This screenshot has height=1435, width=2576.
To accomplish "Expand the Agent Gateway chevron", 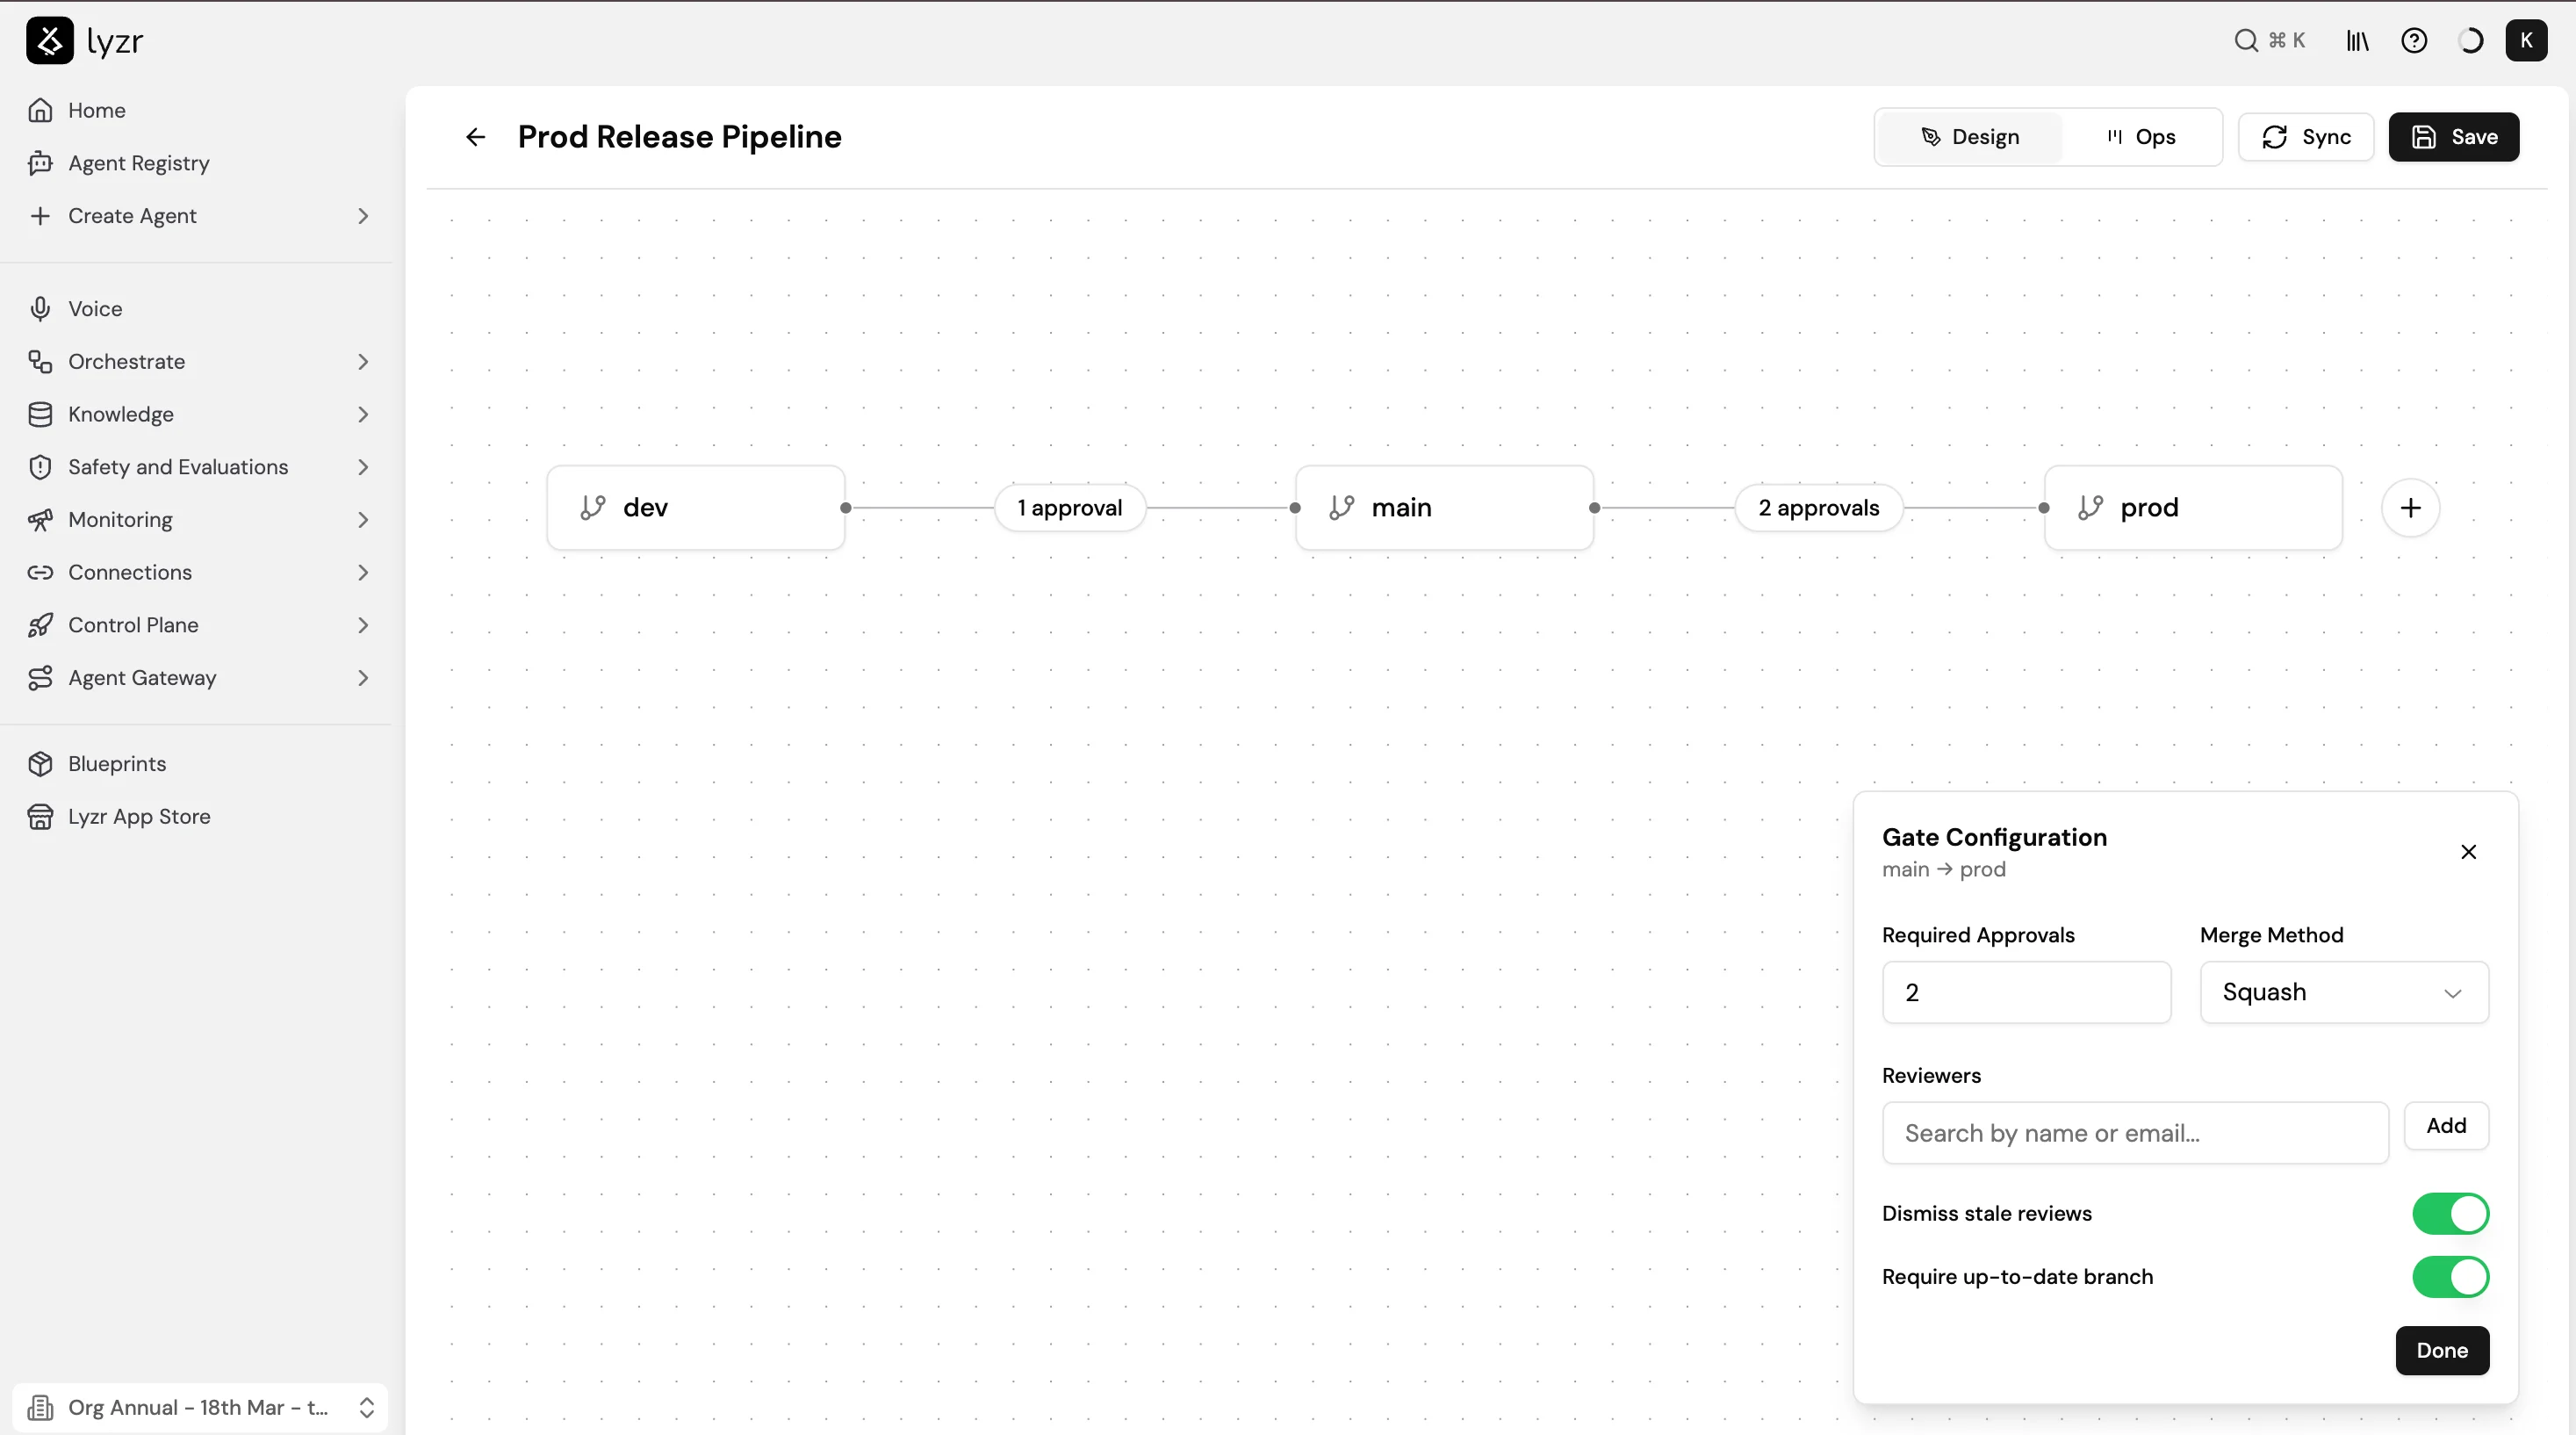I will [363, 678].
